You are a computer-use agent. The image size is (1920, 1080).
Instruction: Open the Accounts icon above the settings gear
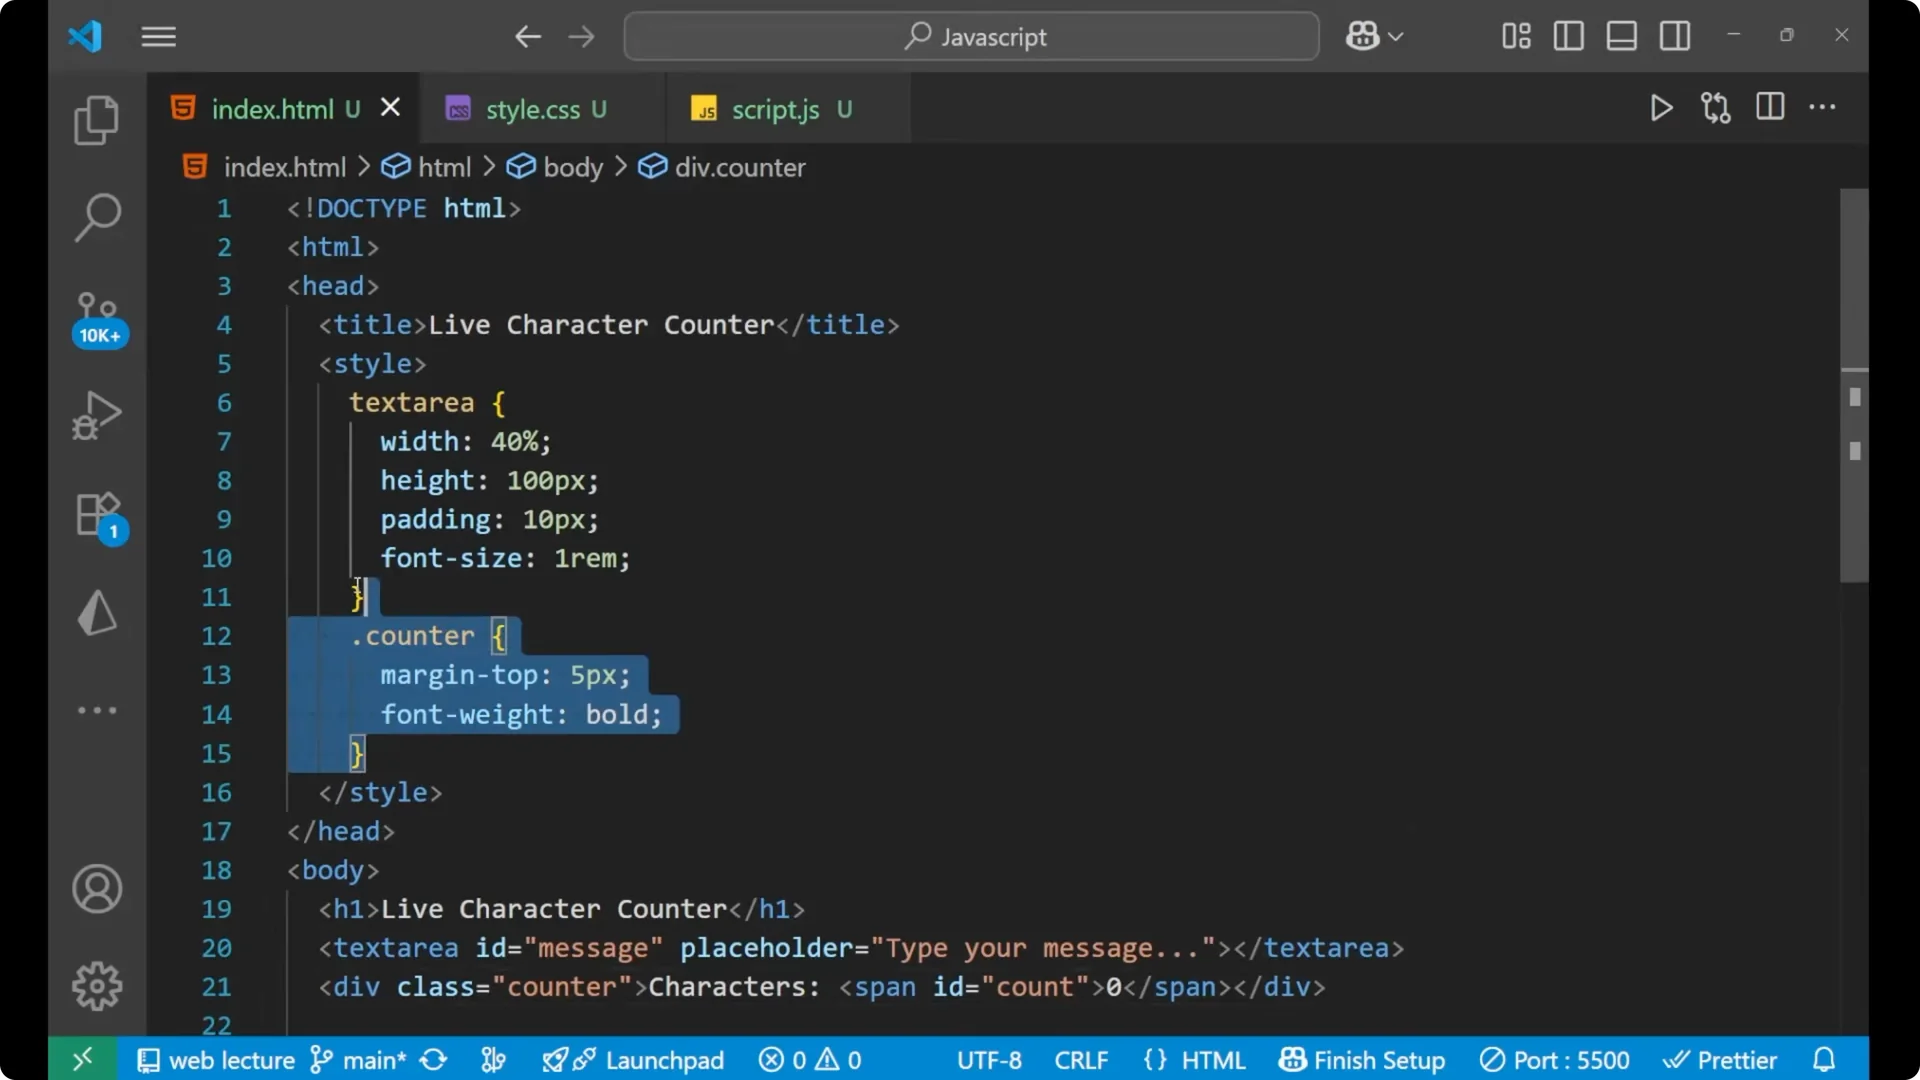pyautogui.click(x=96, y=889)
